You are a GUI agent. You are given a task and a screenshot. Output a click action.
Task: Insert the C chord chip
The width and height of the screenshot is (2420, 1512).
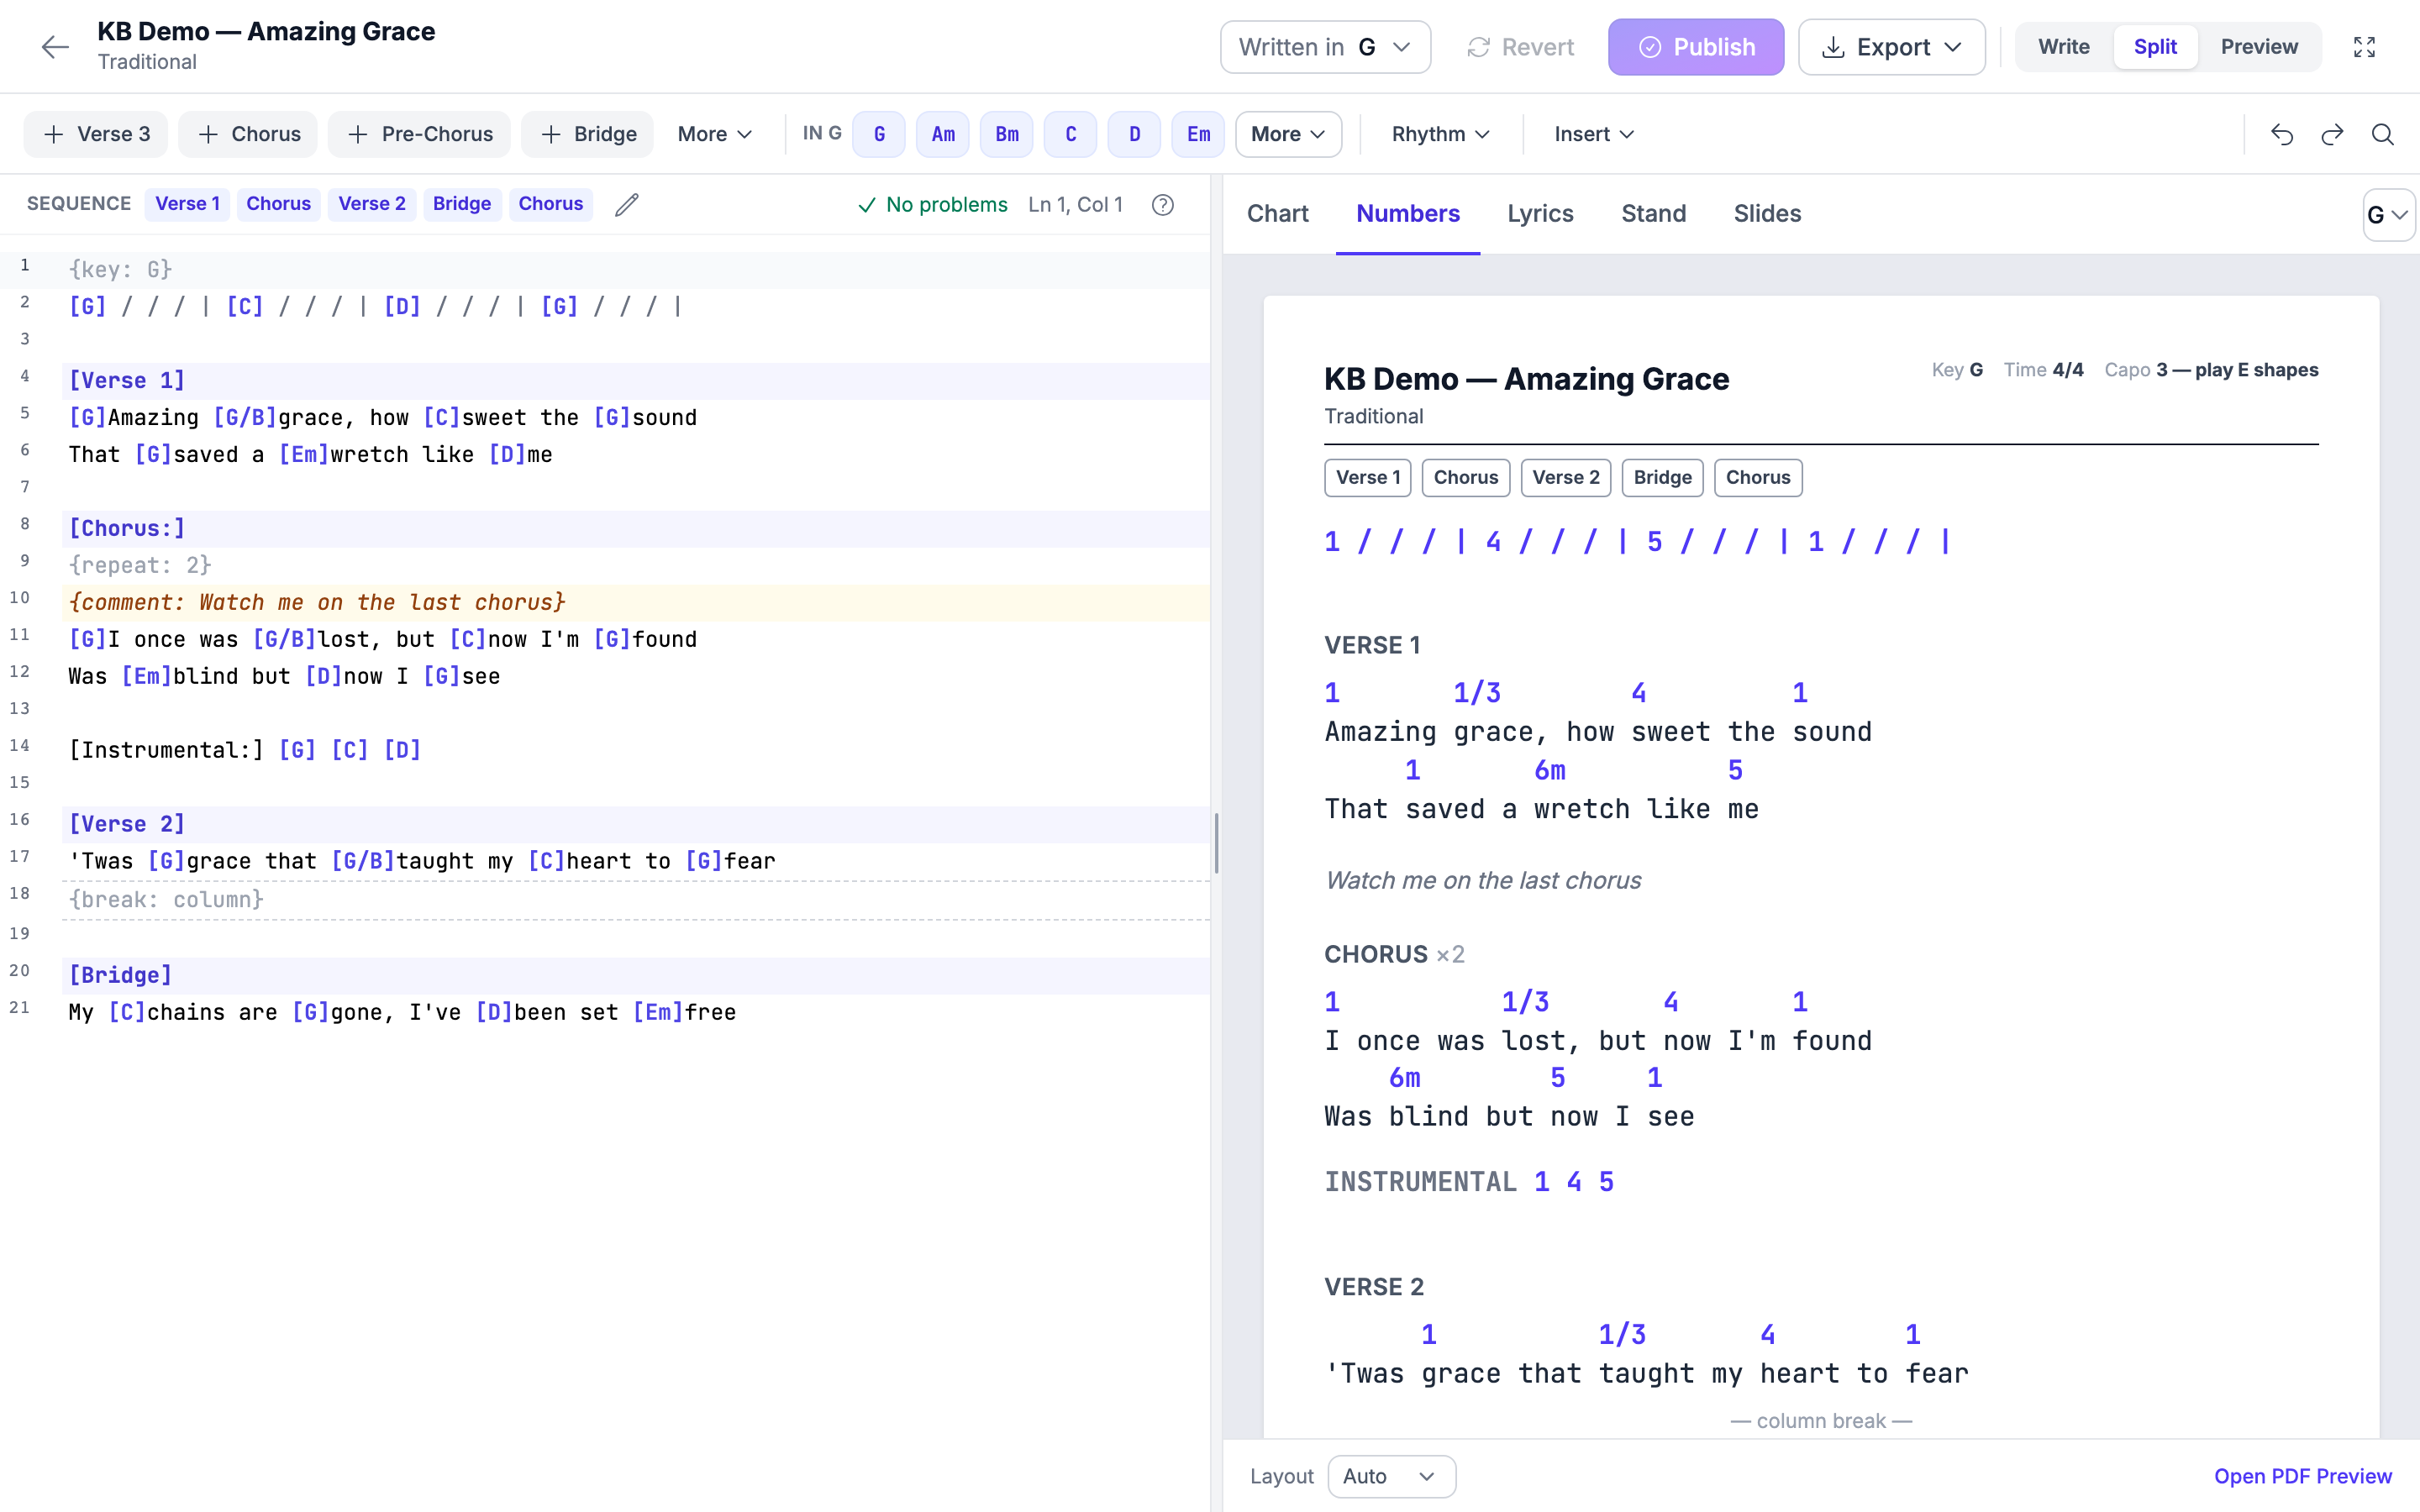pyautogui.click(x=1071, y=134)
